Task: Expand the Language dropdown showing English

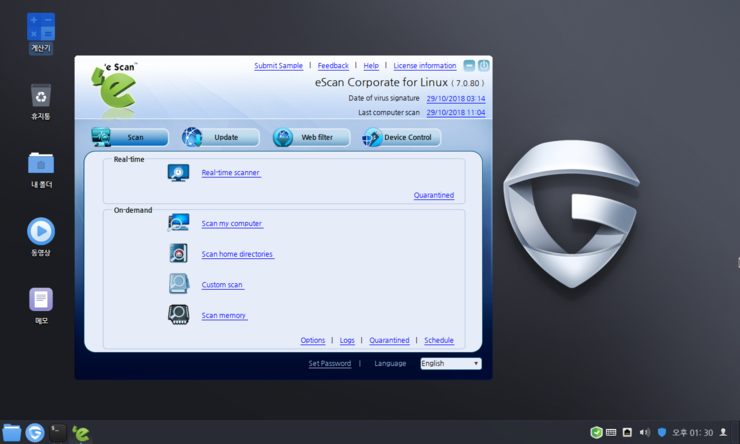Action: coord(451,363)
